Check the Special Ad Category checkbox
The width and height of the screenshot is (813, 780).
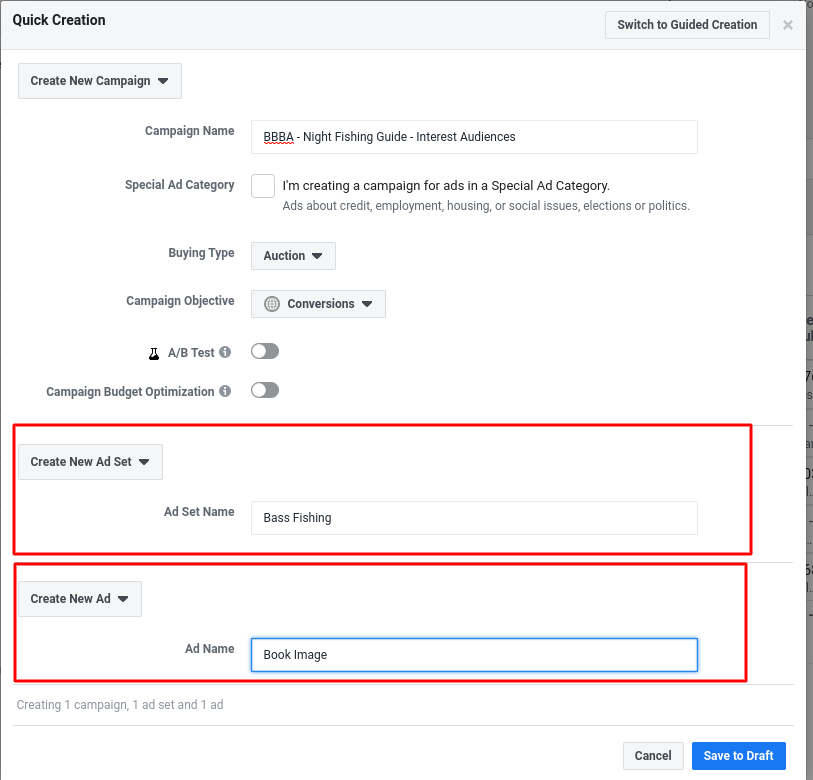point(263,186)
